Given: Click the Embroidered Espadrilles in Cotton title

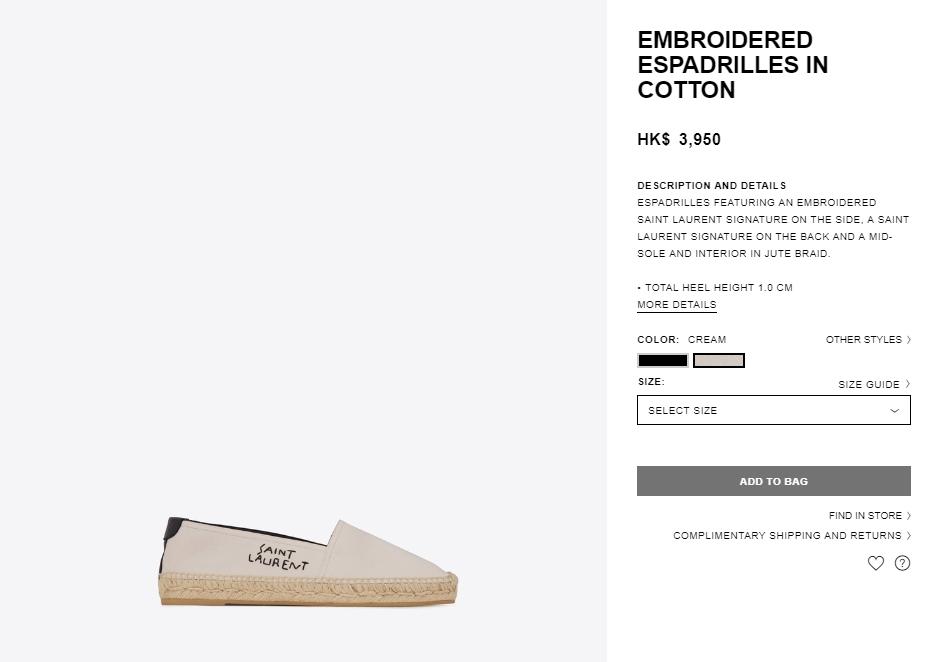Looking at the screenshot, I should (732, 65).
